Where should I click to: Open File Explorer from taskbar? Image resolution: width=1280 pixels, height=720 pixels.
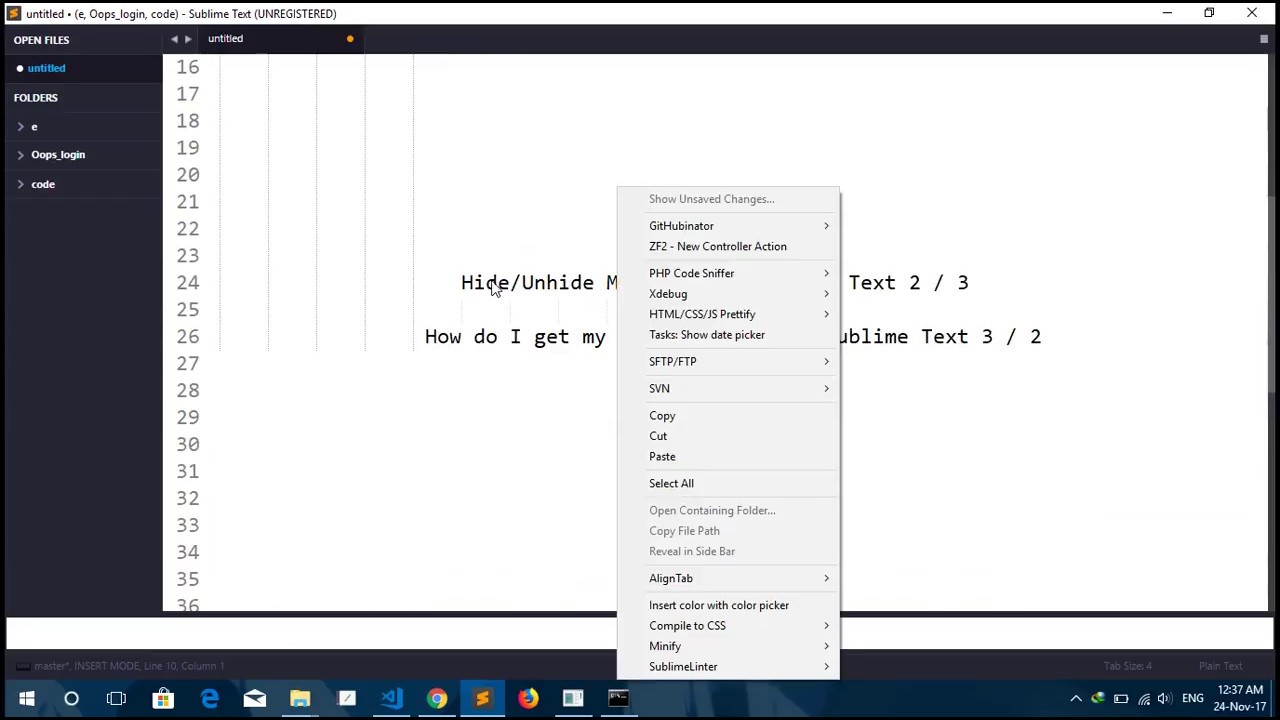click(x=300, y=698)
